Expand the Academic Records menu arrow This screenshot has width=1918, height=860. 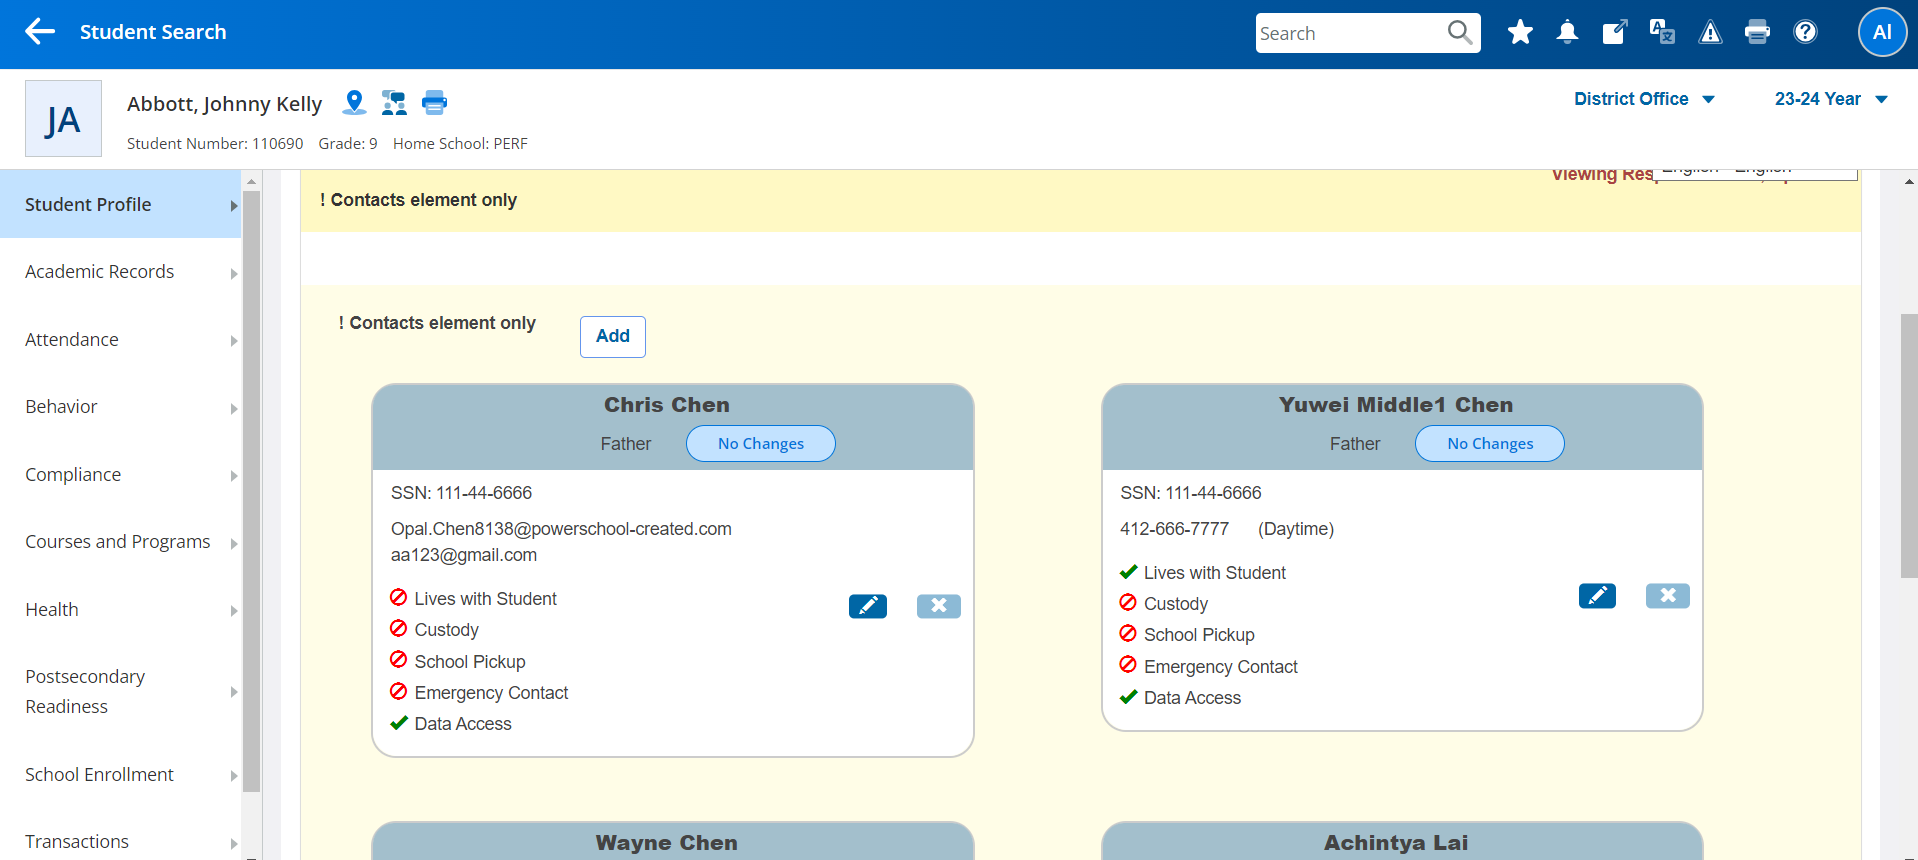233,273
